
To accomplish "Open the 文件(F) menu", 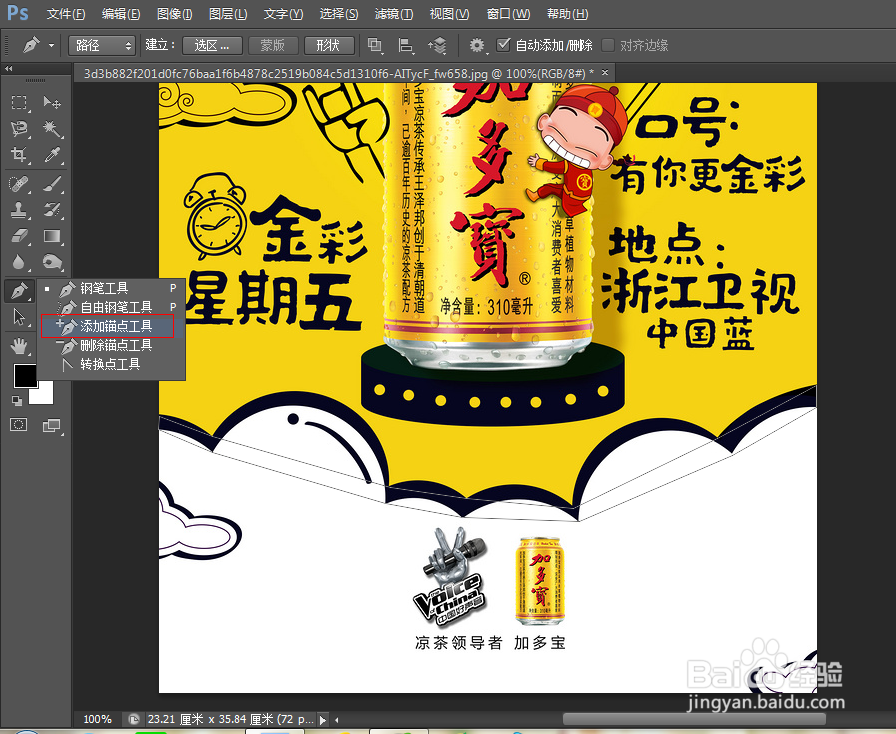I will [x=66, y=14].
